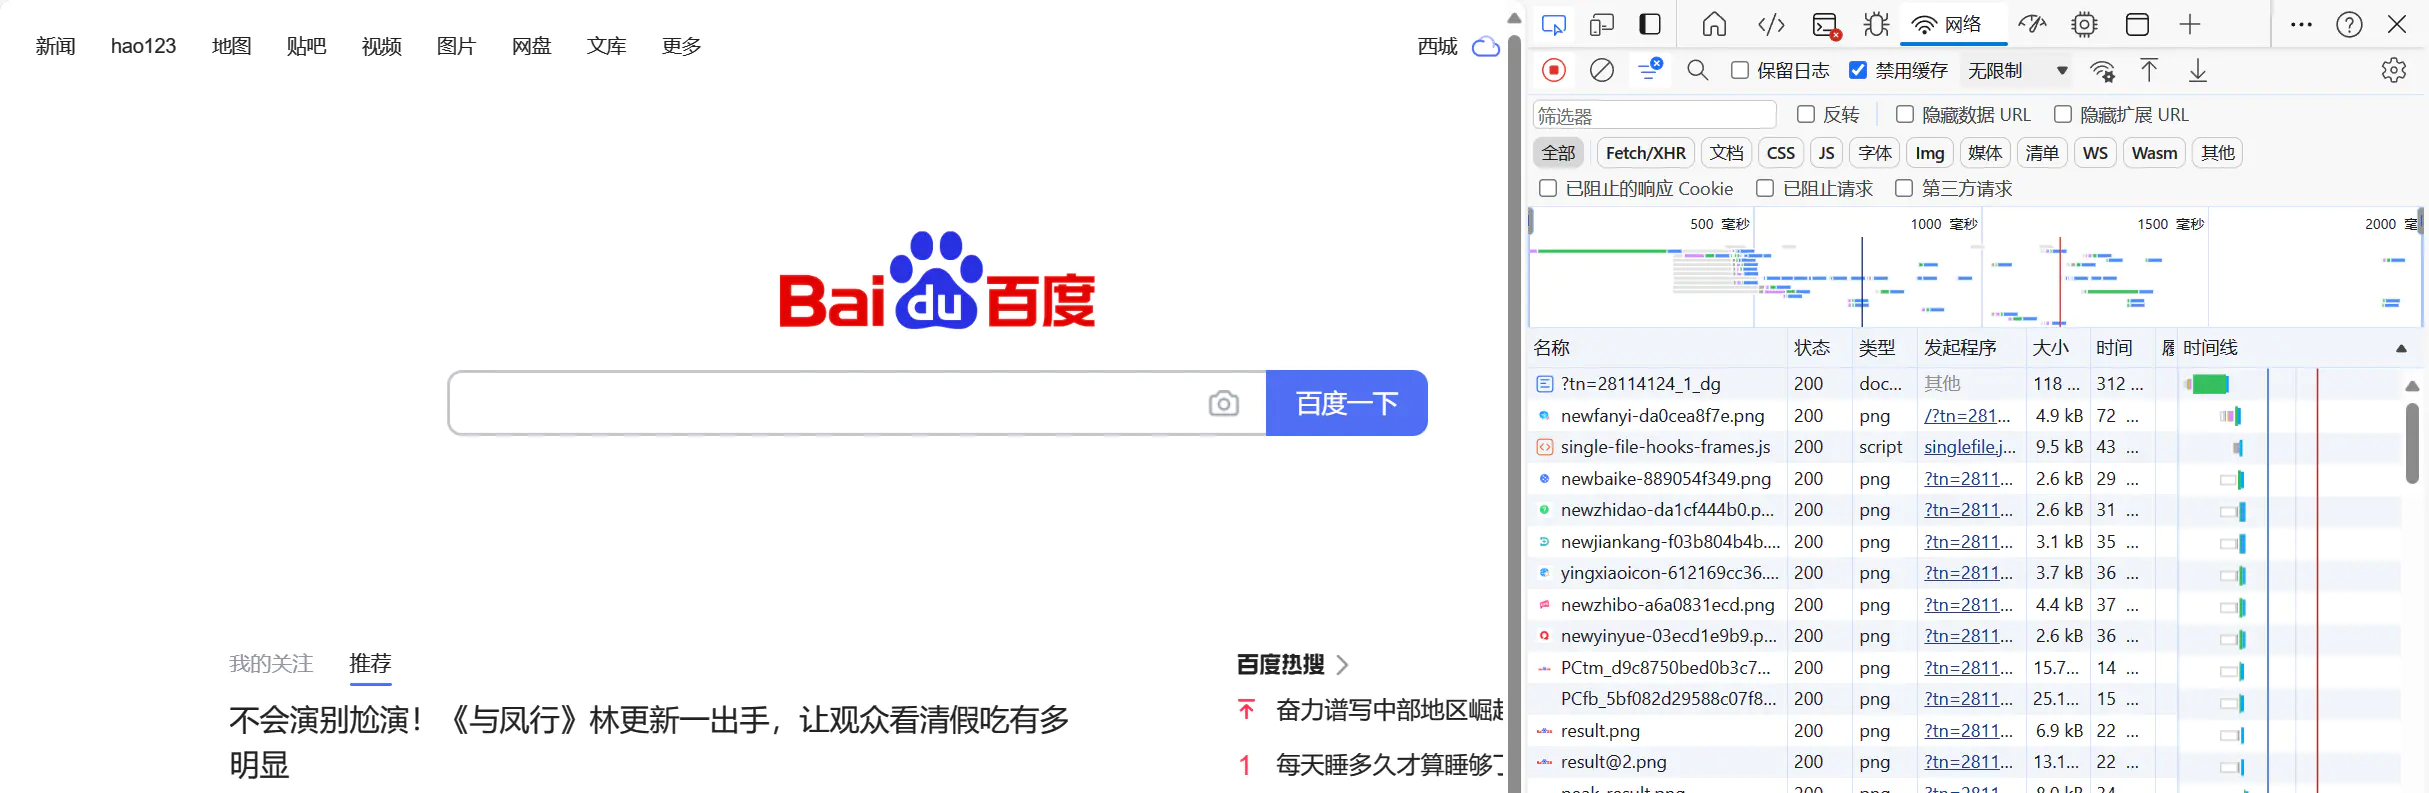Open the Elements code panel icon

coord(1771,24)
